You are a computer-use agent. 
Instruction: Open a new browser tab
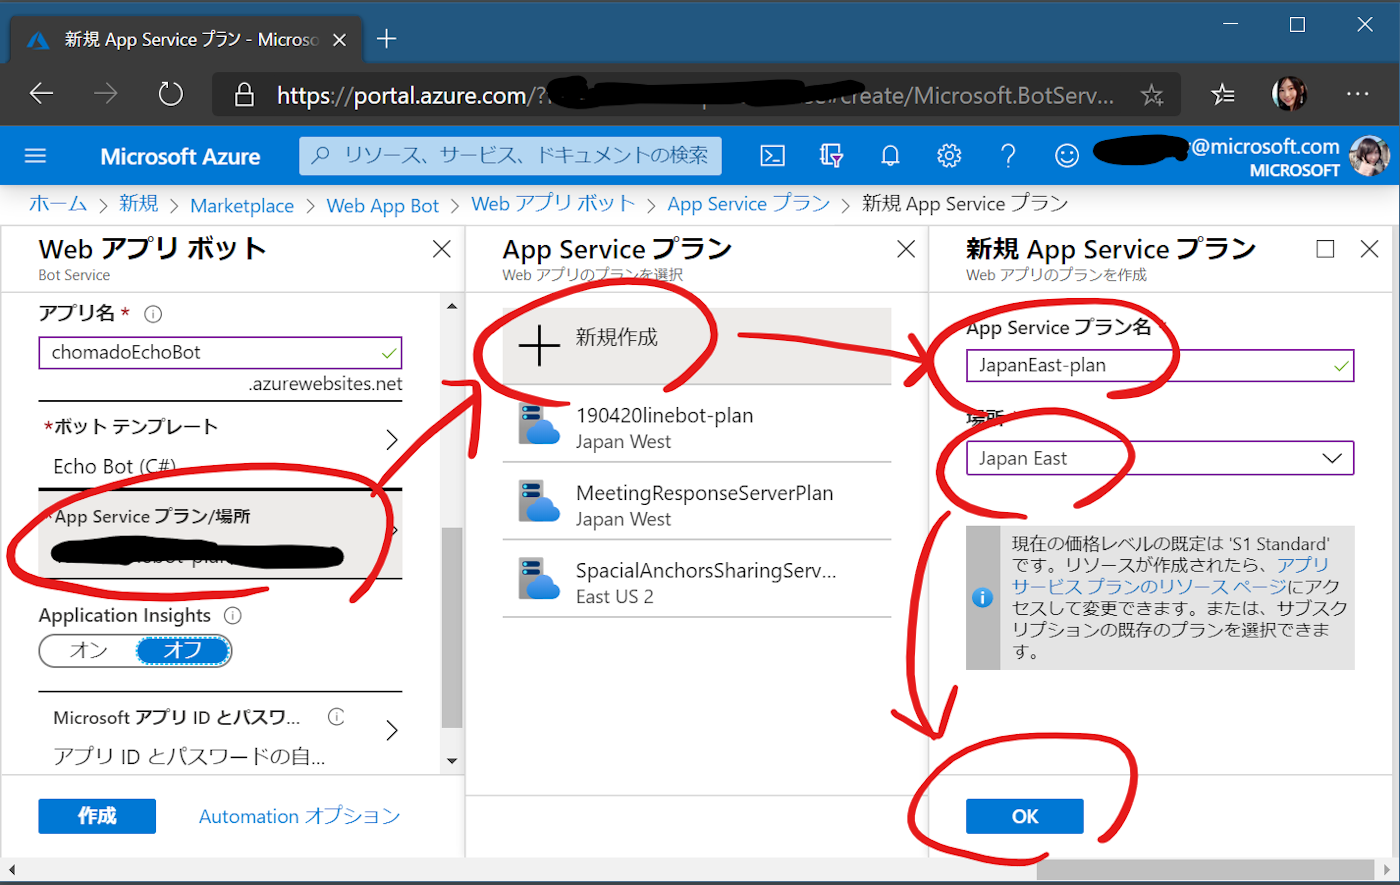pyautogui.click(x=386, y=39)
